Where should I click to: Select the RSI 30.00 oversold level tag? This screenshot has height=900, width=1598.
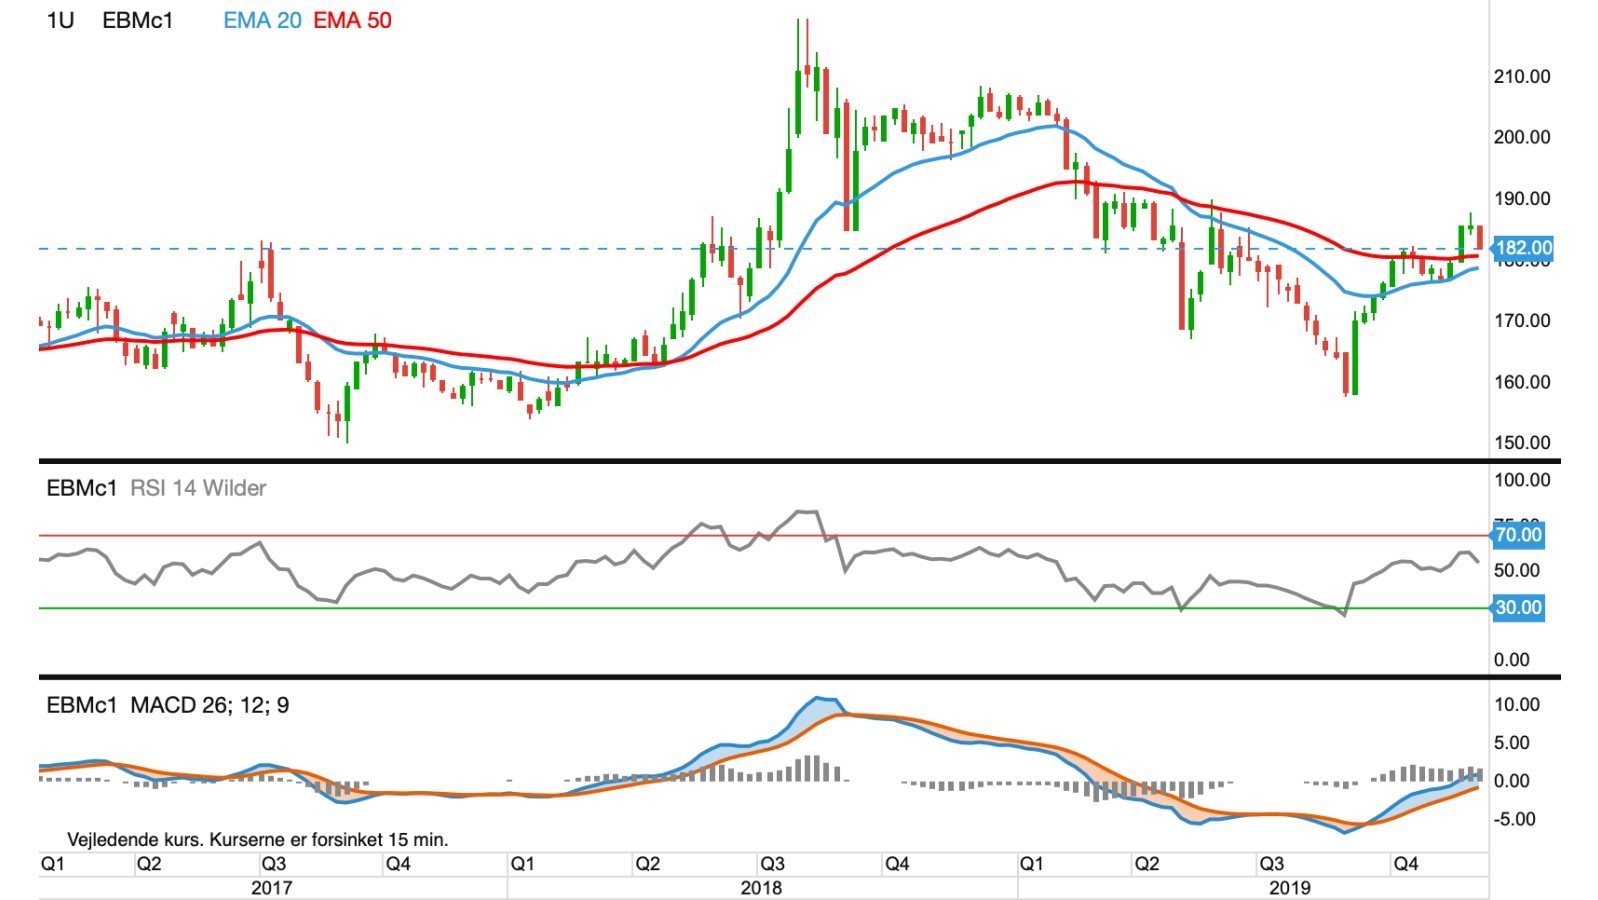1518,607
